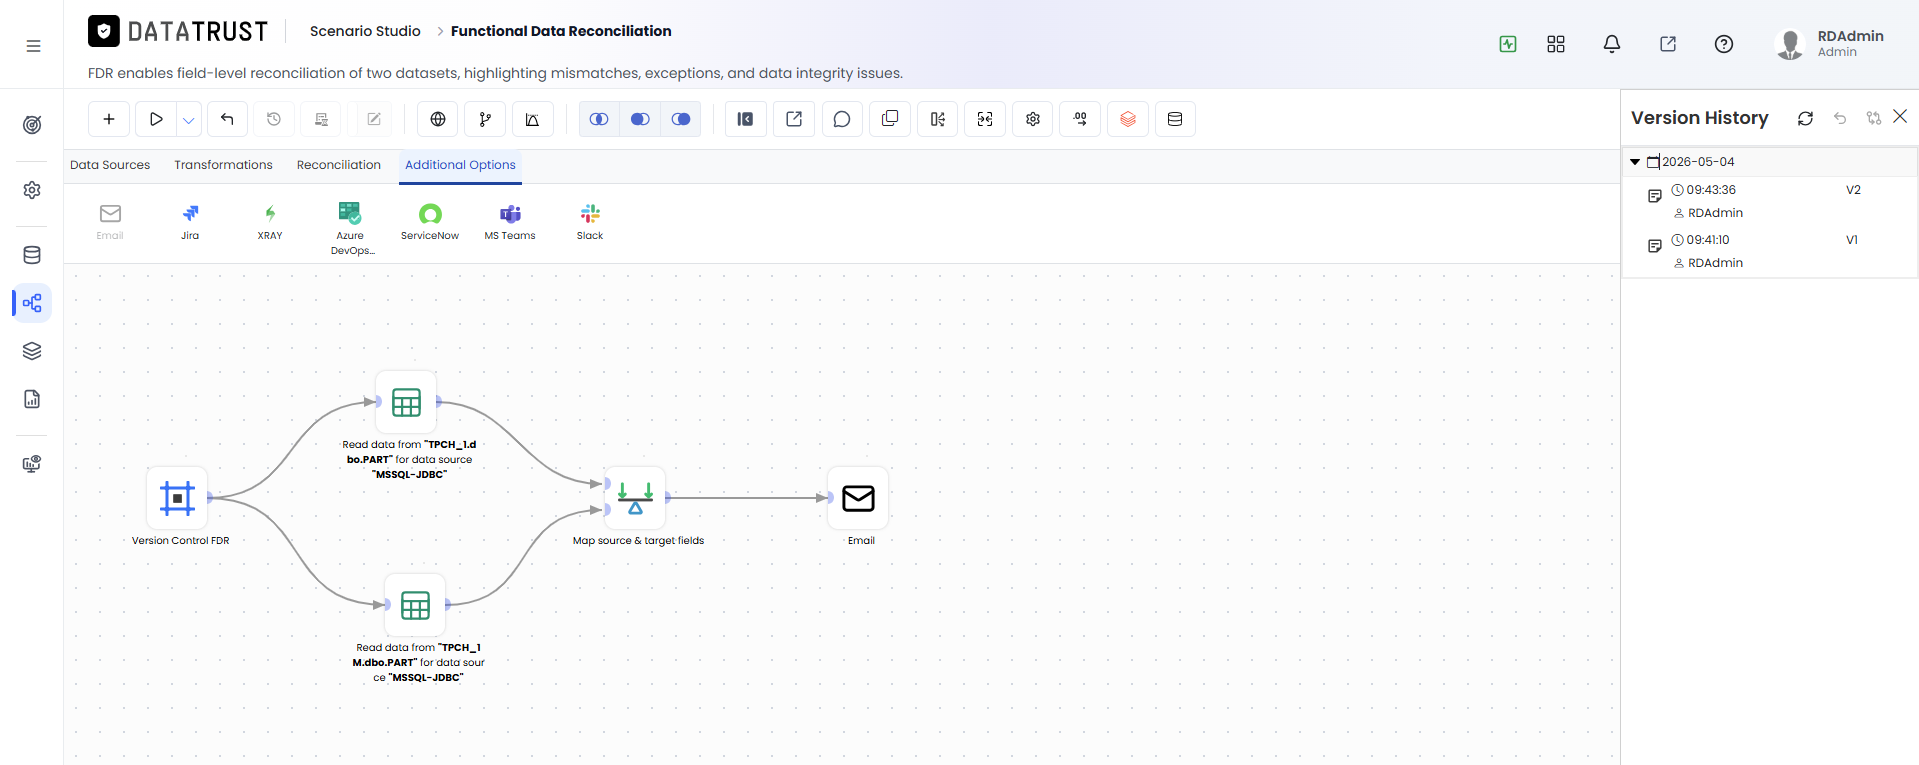Viewport: 1919px width, 765px height.
Task: Select the TPCH_1M.dbo.PART read data node
Action: (415, 605)
